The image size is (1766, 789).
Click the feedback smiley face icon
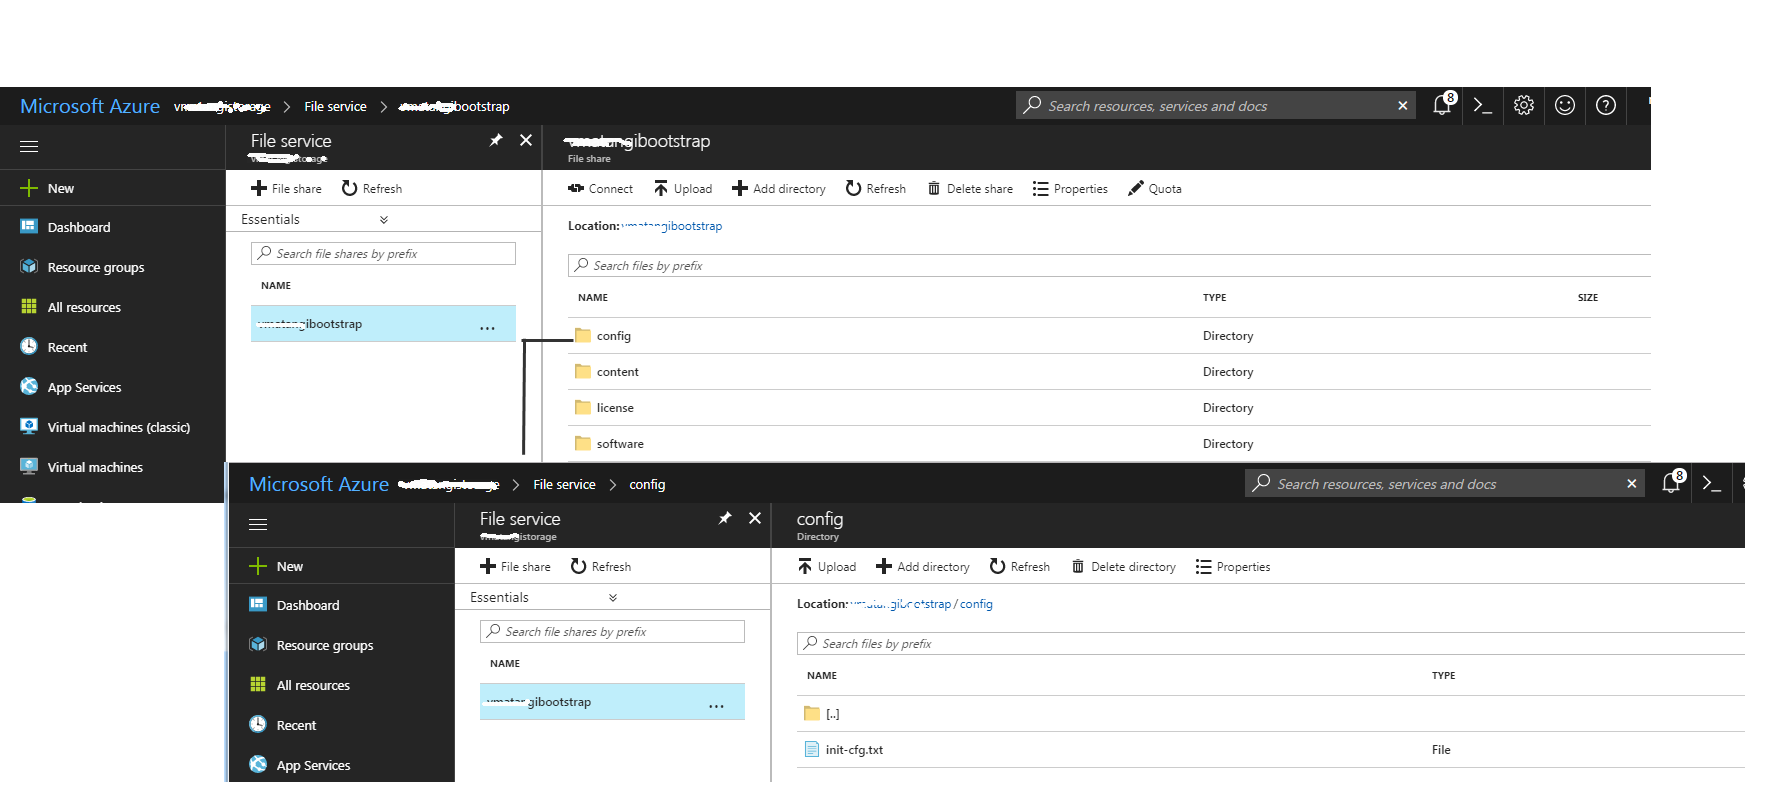coord(1565,106)
